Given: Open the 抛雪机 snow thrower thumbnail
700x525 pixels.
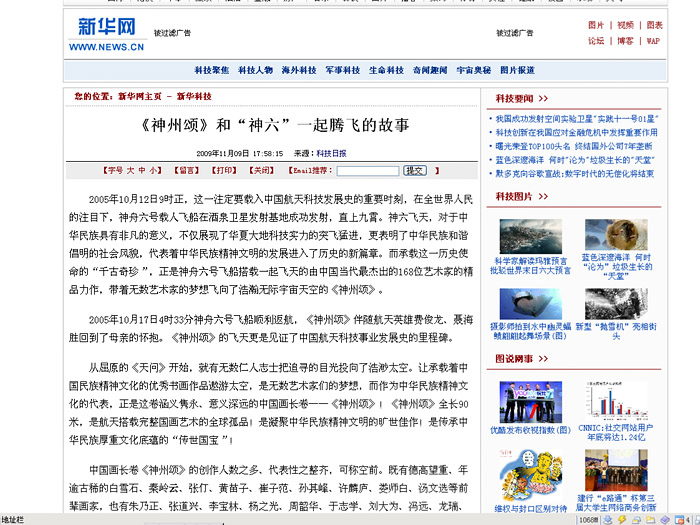Looking at the screenshot, I should [616, 304].
